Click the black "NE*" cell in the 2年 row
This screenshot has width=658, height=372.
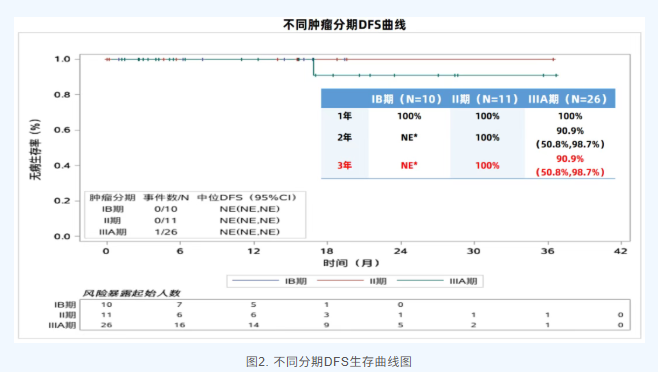pos(409,138)
